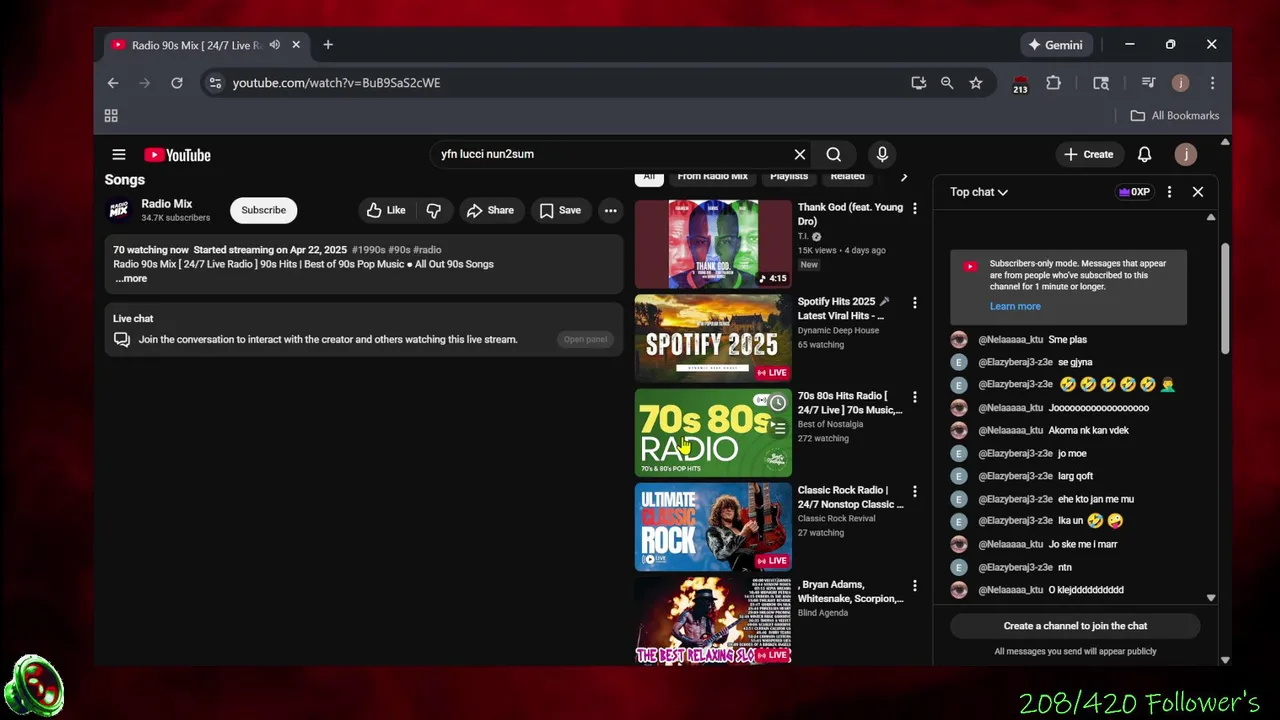This screenshot has width=1280, height=720.
Task: Reload the current page
Action: [177, 83]
